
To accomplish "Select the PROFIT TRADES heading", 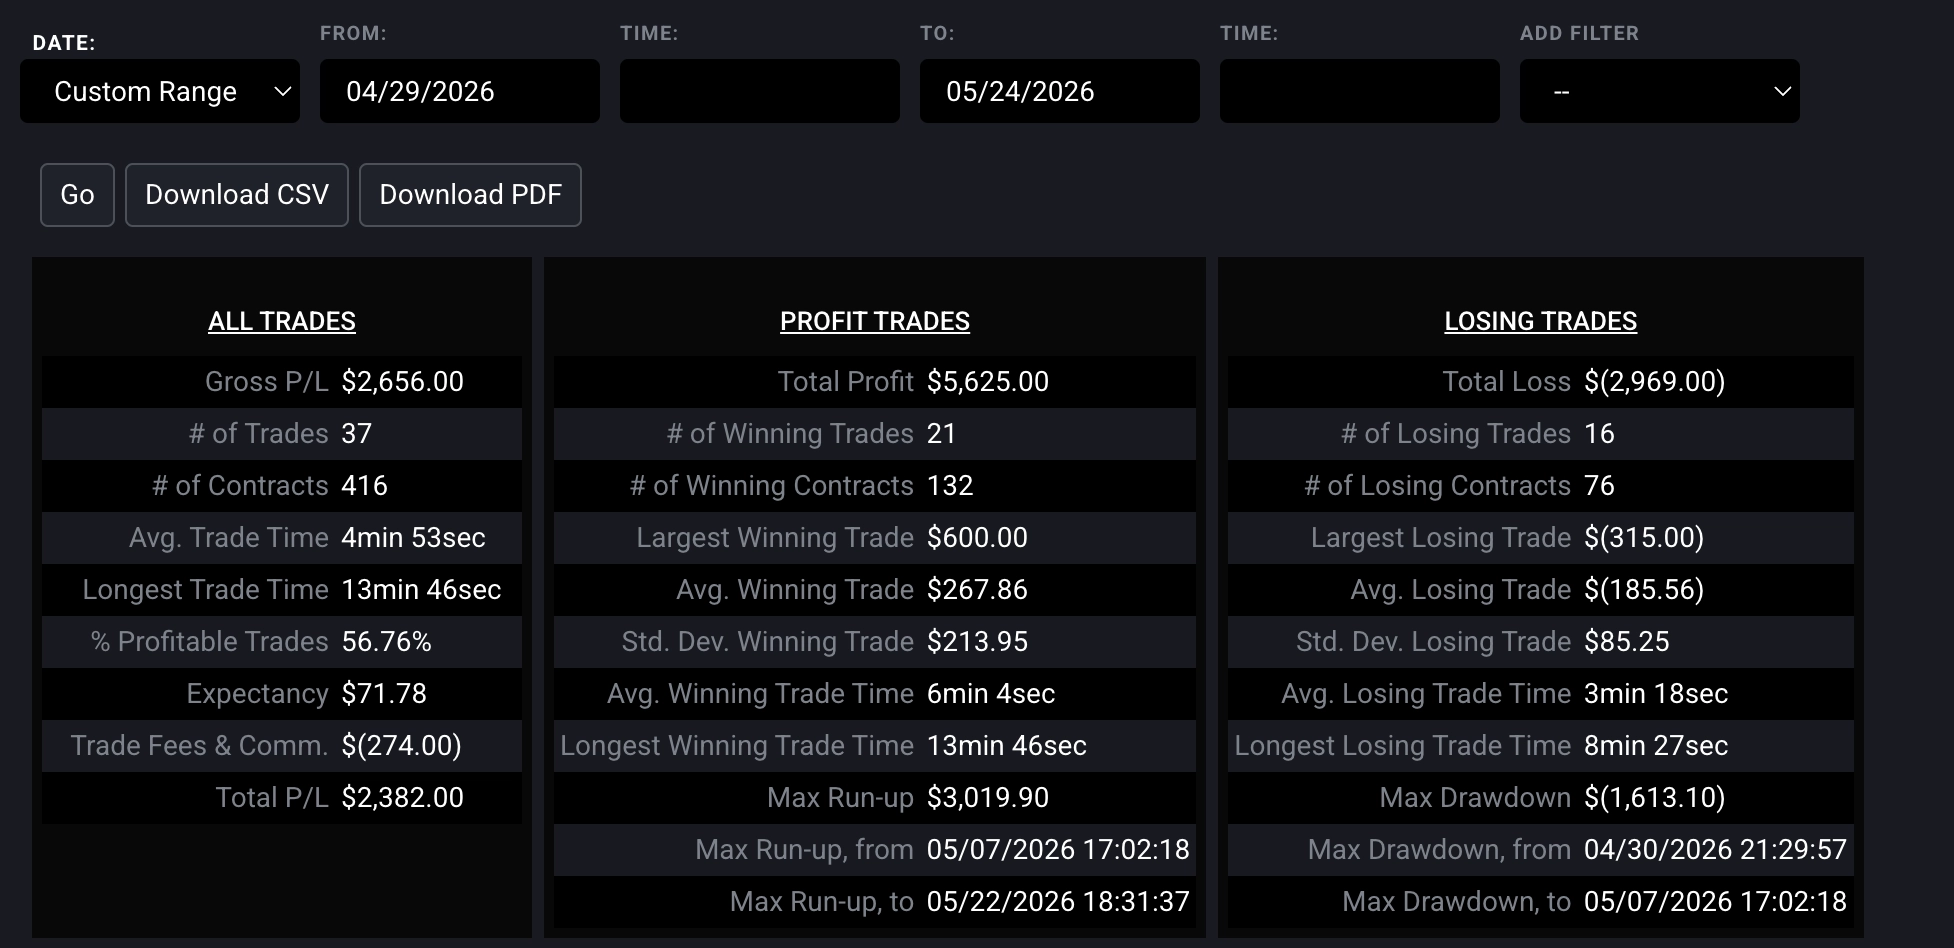I will (x=875, y=321).
